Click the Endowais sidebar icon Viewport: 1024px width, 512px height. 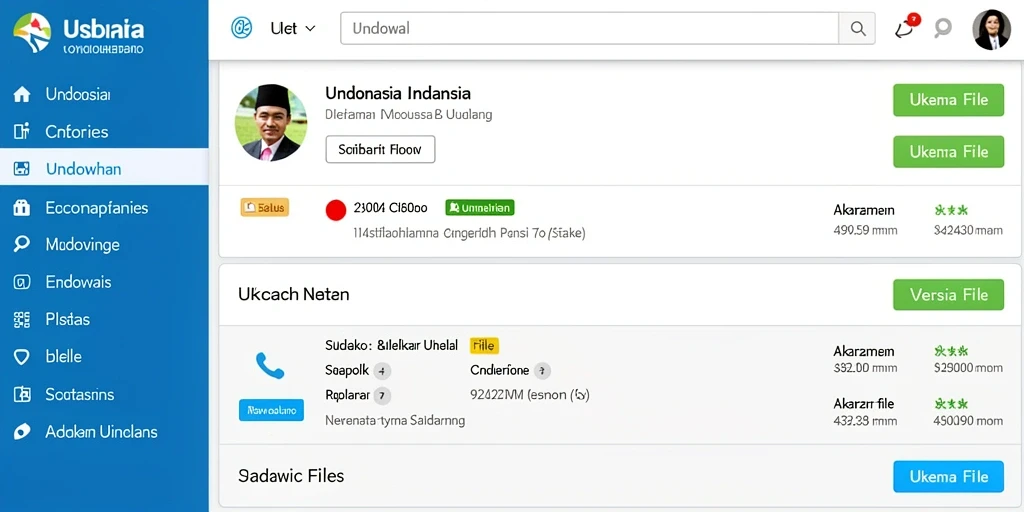[x=22, y=282]
